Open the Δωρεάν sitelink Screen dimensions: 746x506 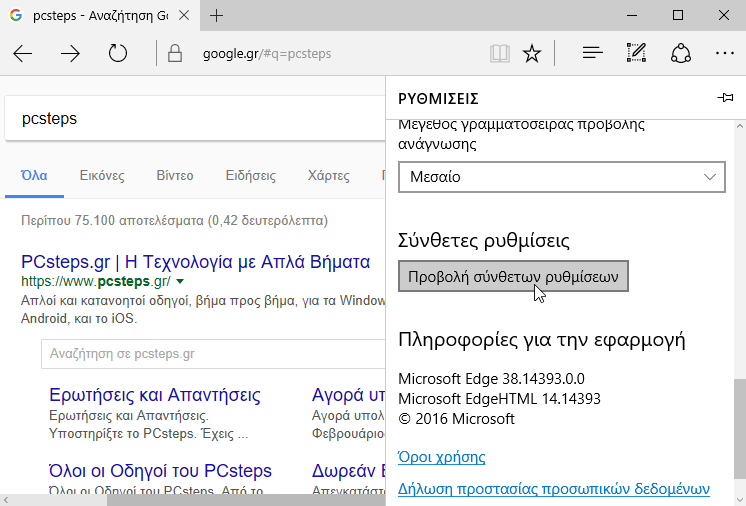(348, 471)
